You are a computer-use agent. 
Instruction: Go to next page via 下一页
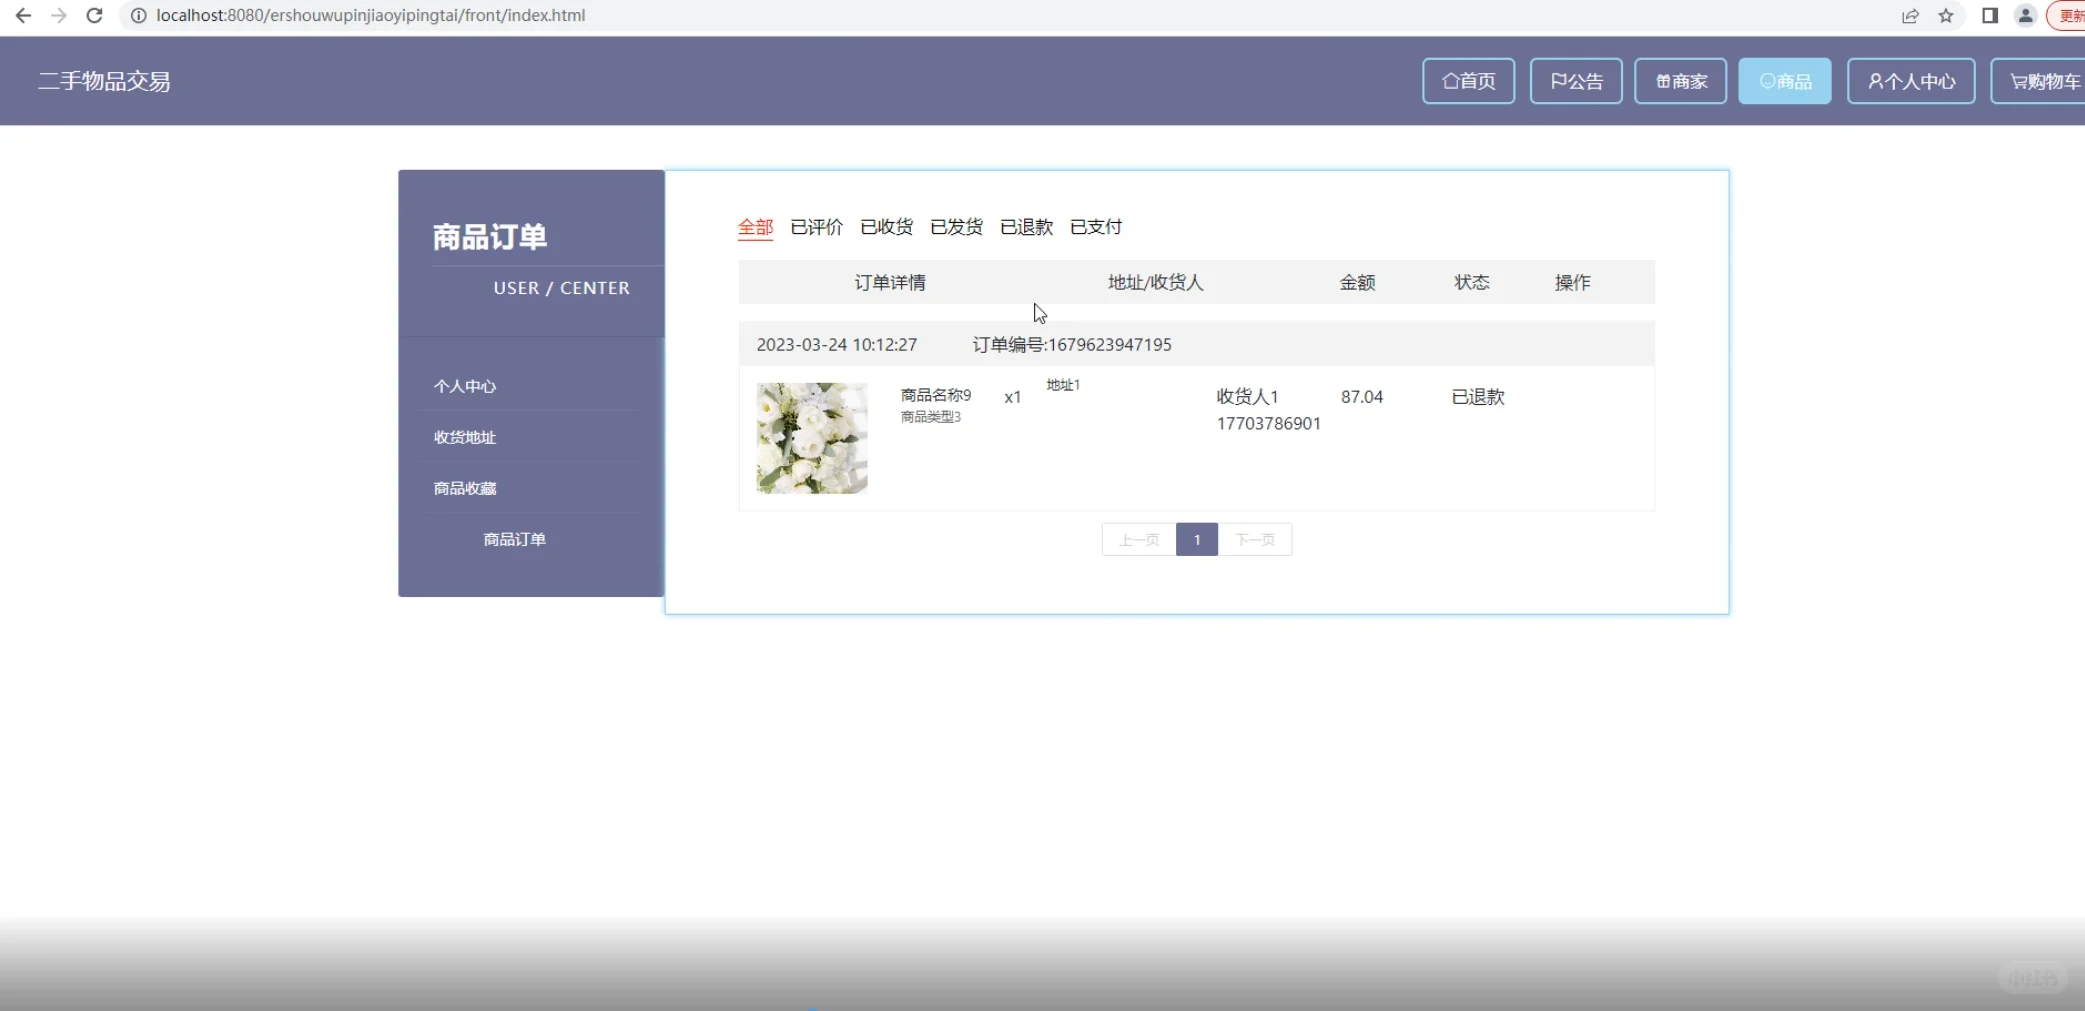1256,539
